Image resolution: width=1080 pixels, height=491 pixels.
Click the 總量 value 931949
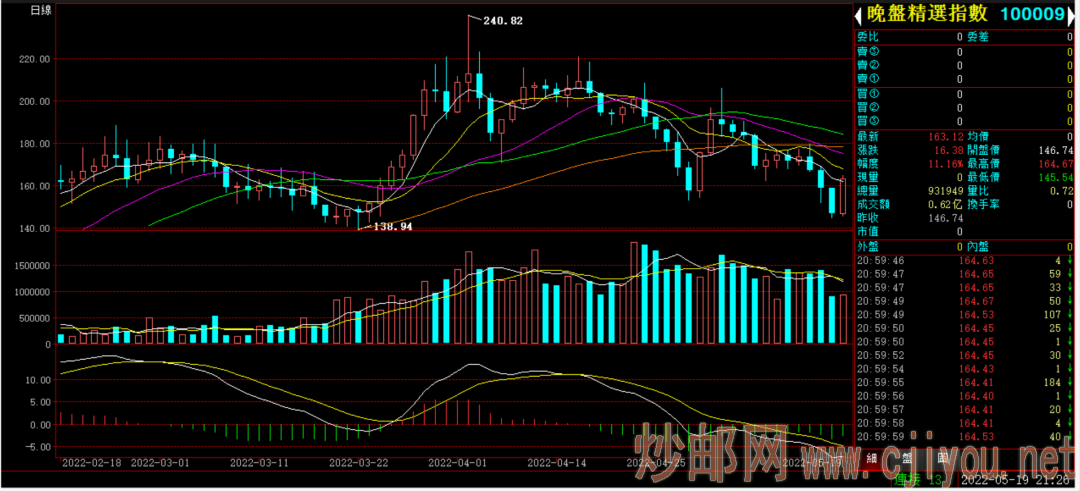tap(945, 190)
